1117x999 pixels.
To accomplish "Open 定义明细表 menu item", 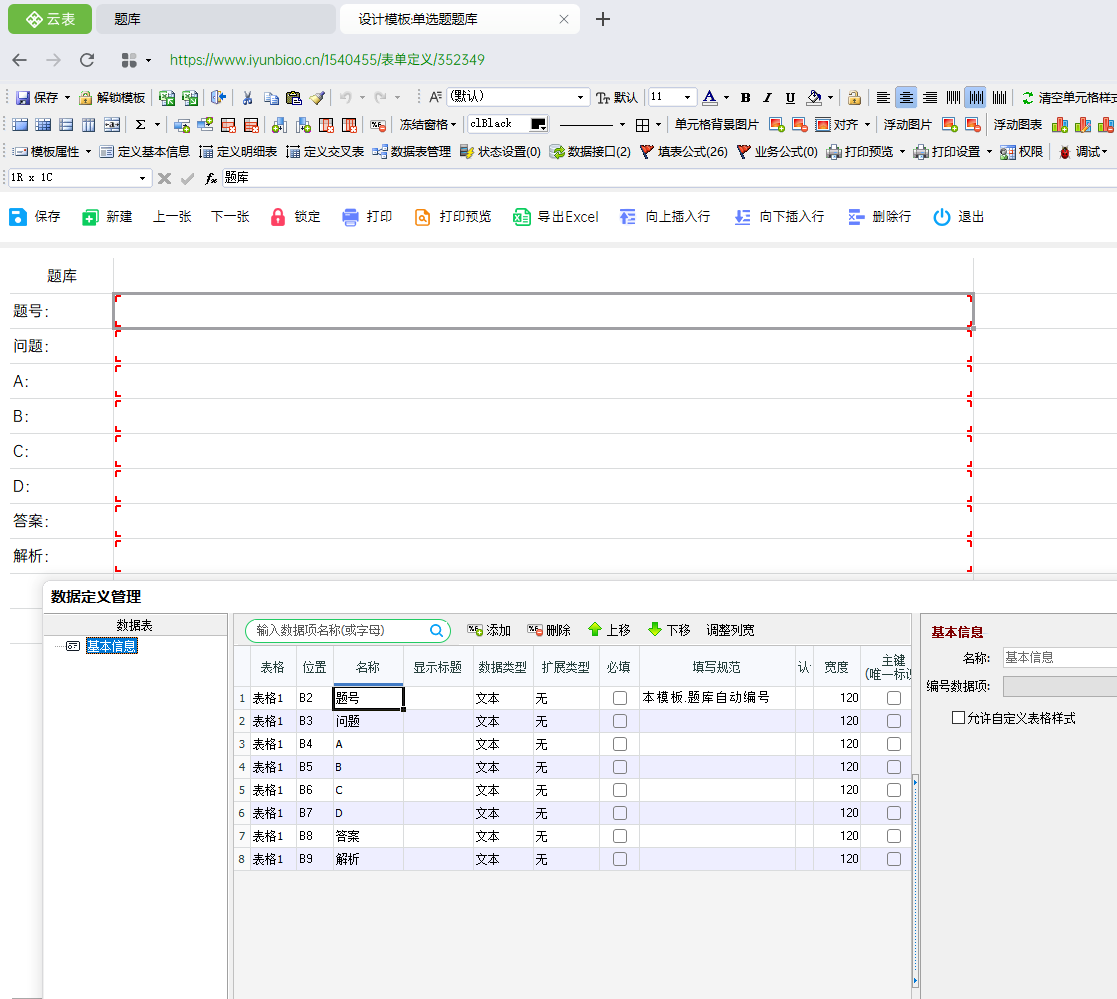I will [x=238, y=152].
